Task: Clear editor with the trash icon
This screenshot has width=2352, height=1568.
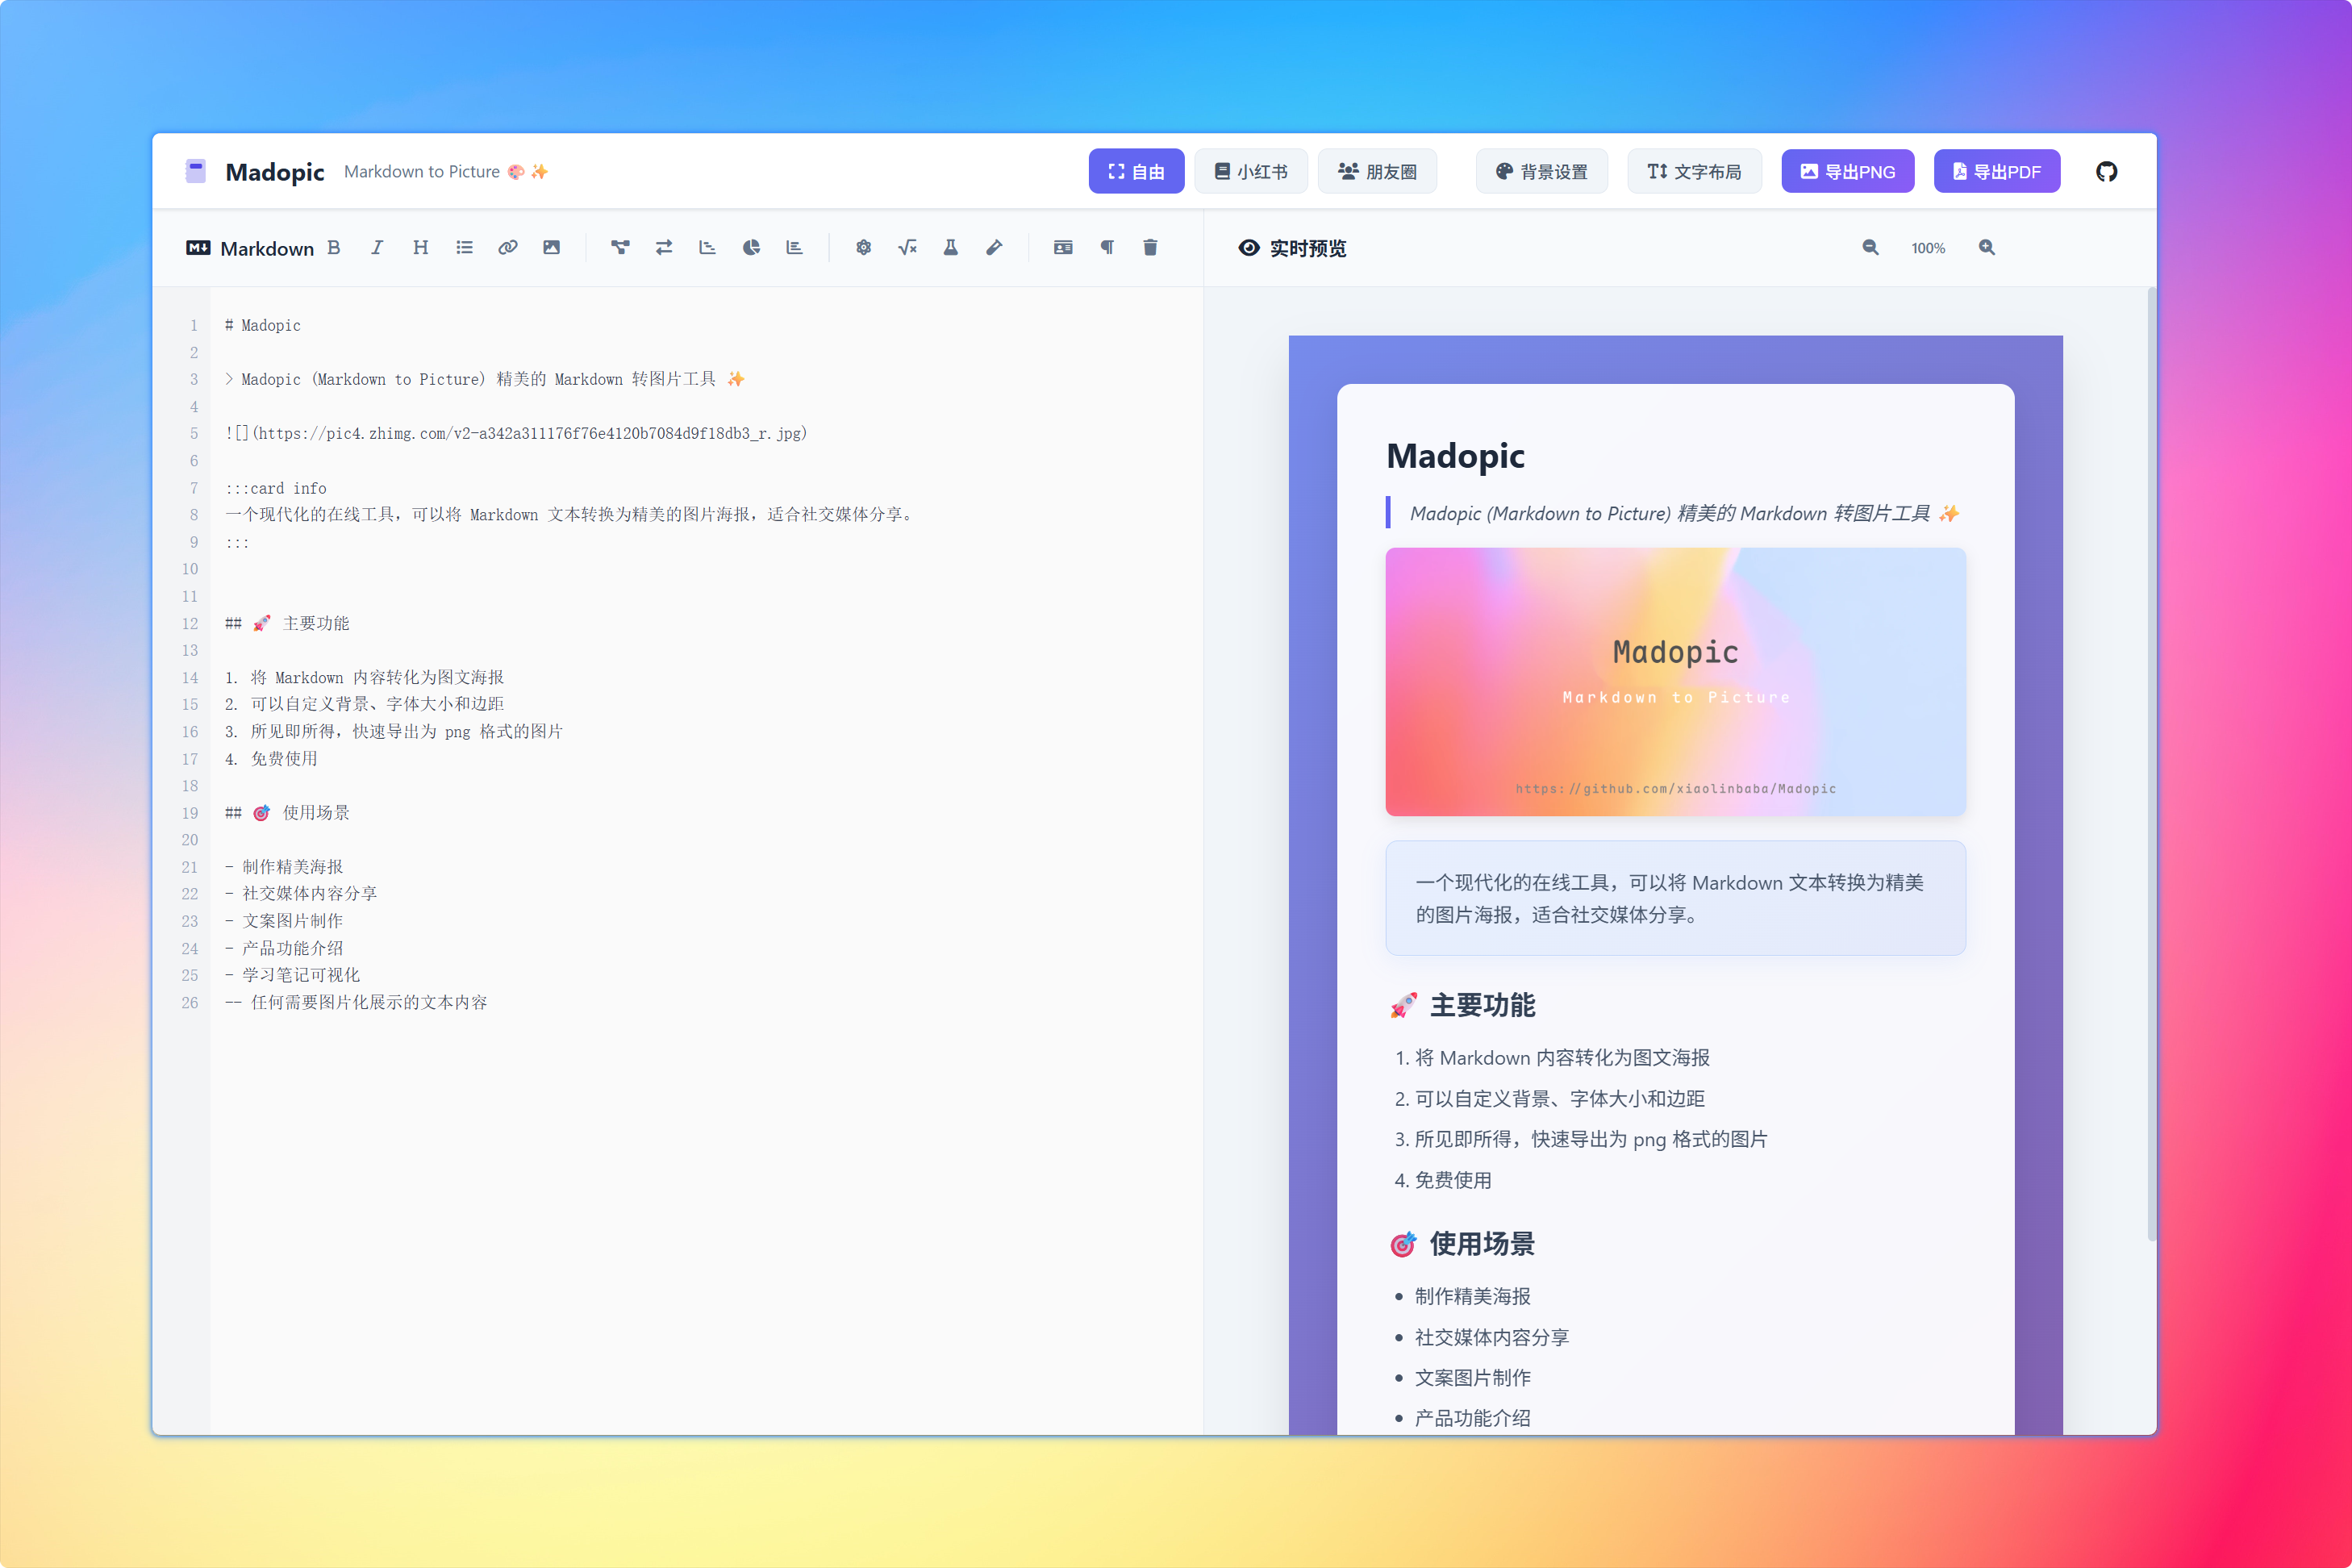Action: coord(1150,248)
